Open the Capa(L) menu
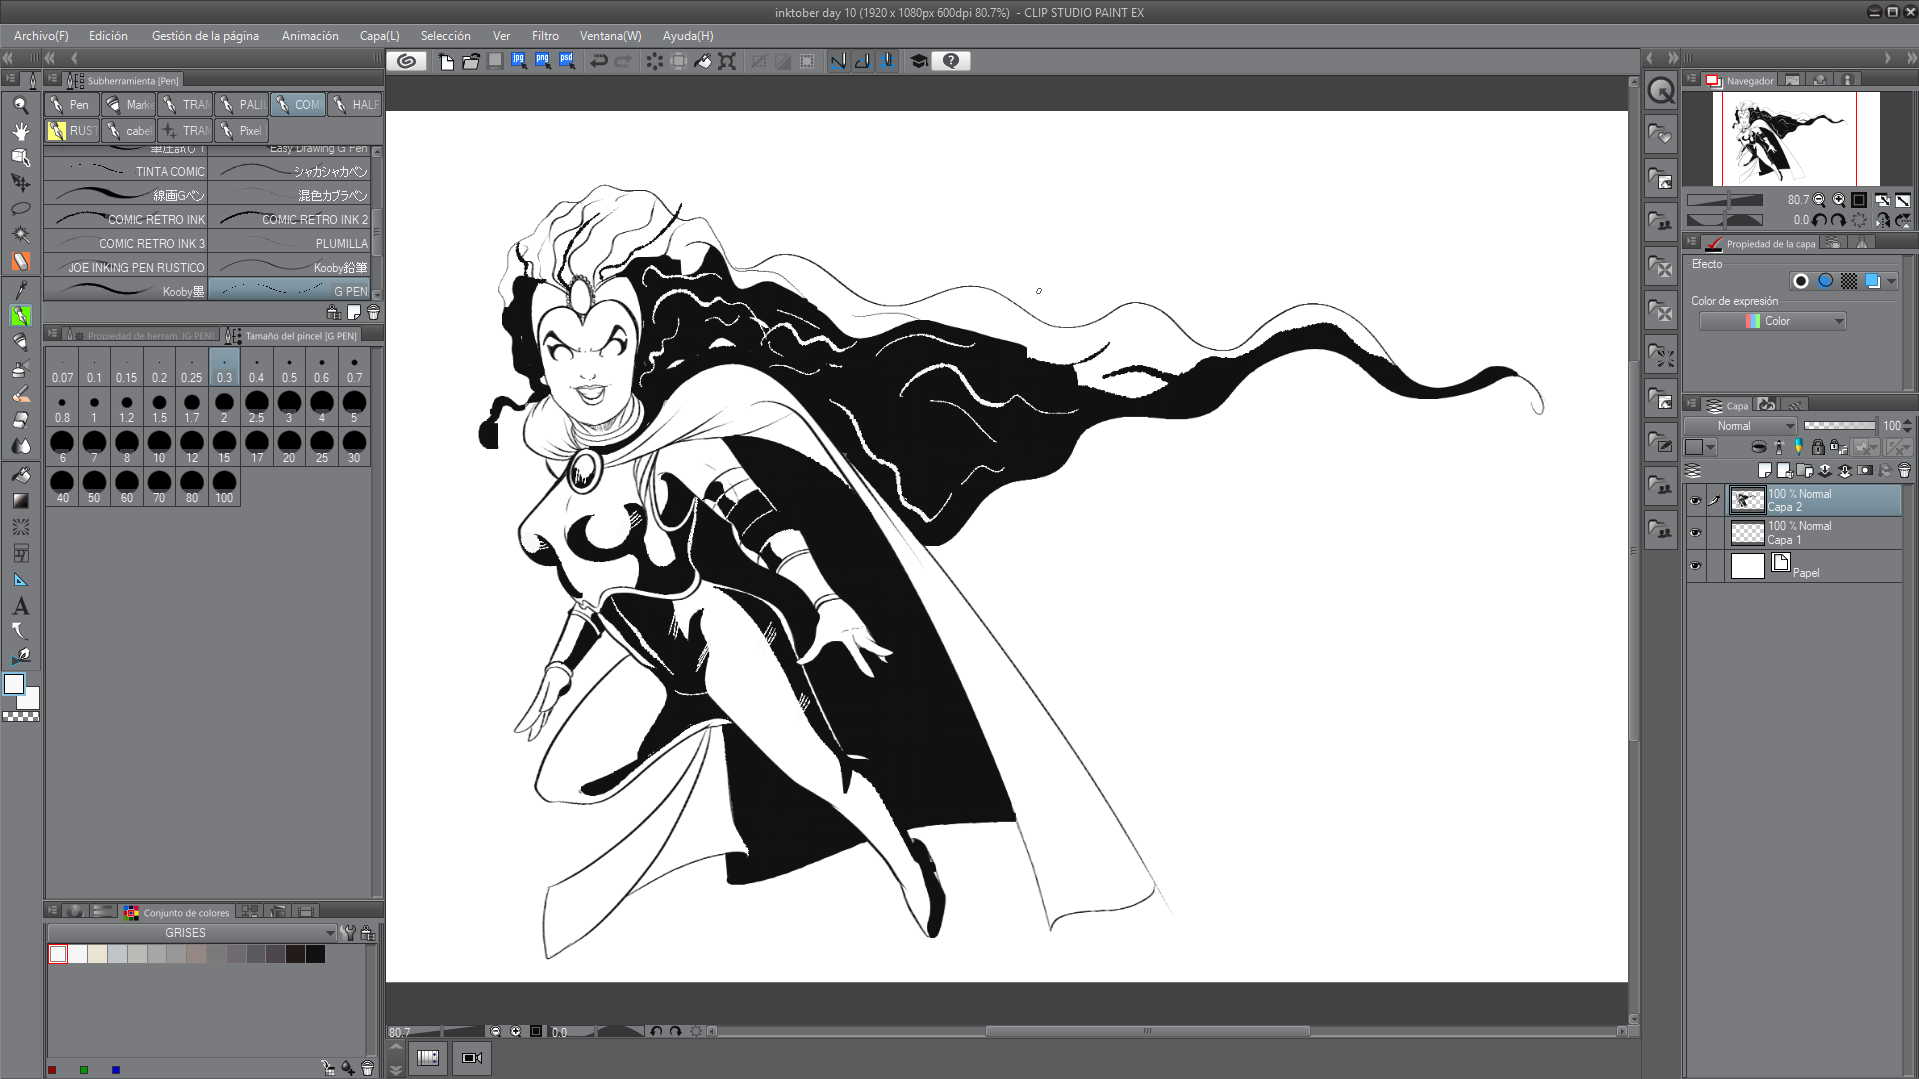Viewport: 1919px width, 1079px height. pos(379,36)
